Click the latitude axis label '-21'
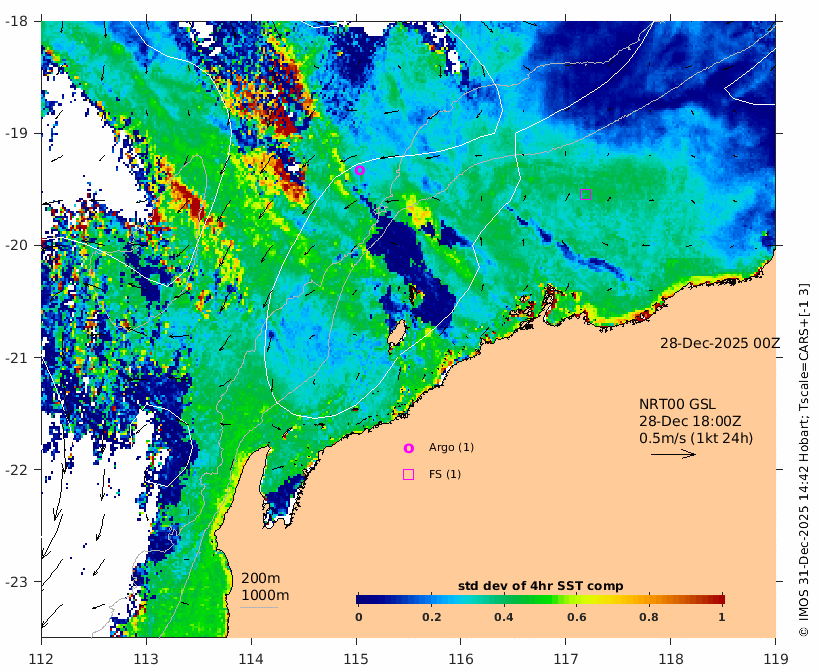The image size is (819, 672). [16, 357]
